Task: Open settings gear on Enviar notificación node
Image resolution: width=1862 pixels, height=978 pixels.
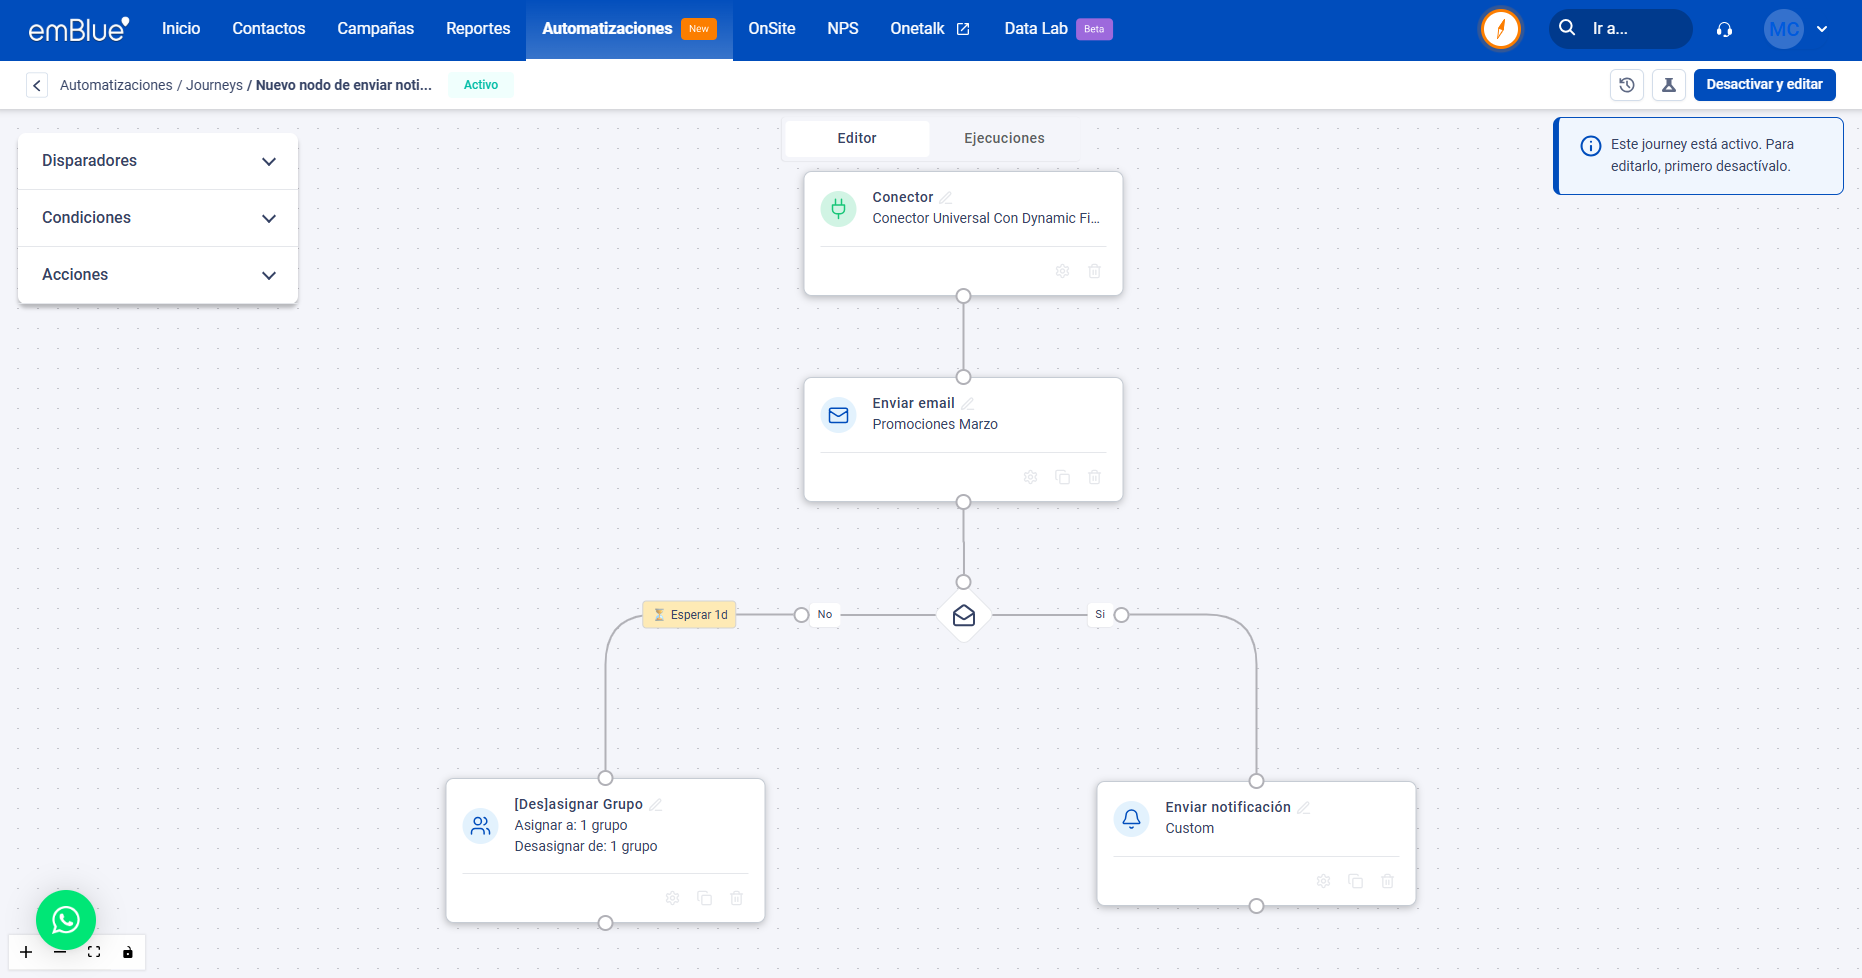Action: coord(1323,881)
